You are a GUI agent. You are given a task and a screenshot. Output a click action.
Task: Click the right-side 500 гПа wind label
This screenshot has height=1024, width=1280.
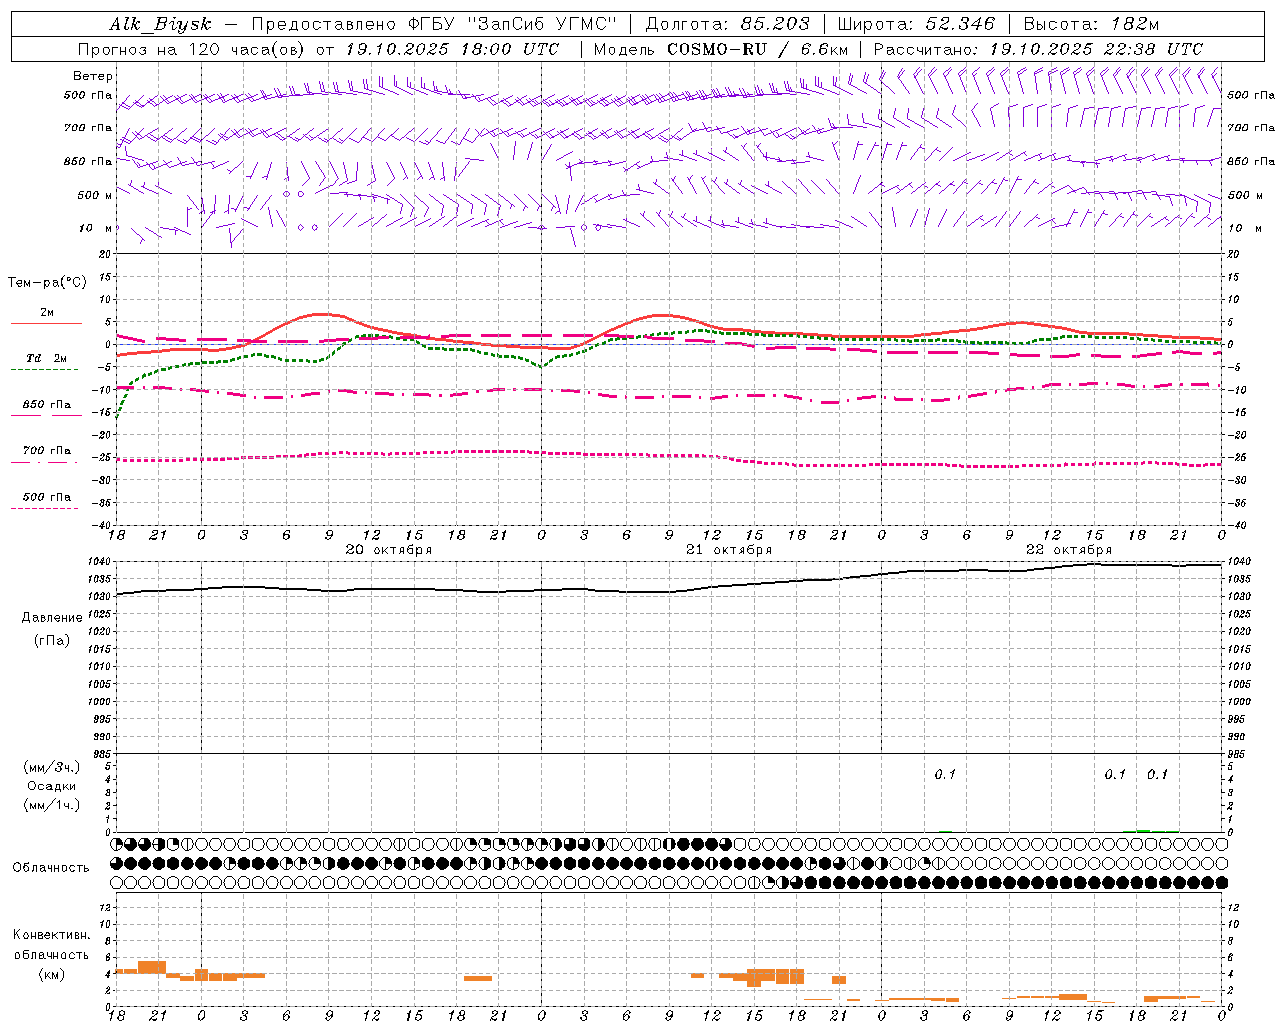pos(1251,95)
